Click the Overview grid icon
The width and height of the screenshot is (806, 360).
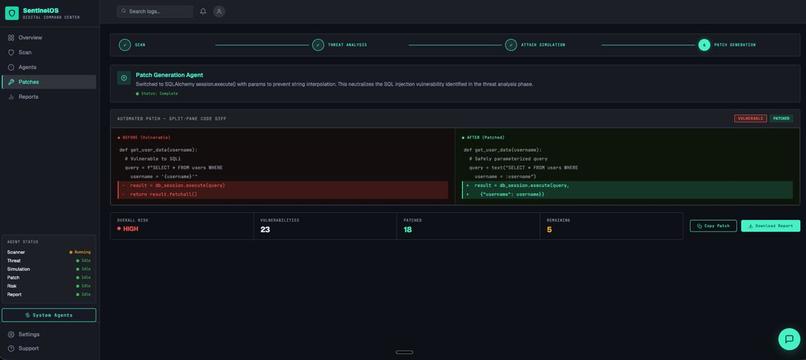point(11,38)
